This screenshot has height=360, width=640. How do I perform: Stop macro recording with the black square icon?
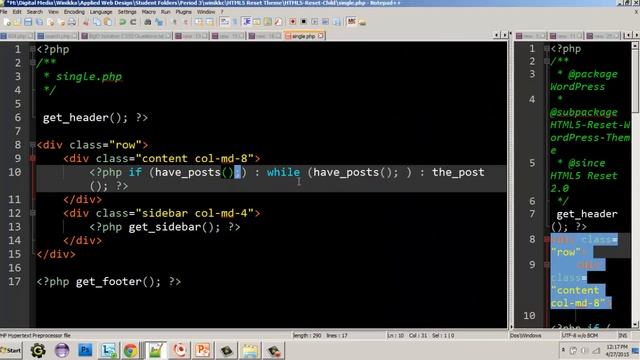pyautogui.click(x=304, y=22)
